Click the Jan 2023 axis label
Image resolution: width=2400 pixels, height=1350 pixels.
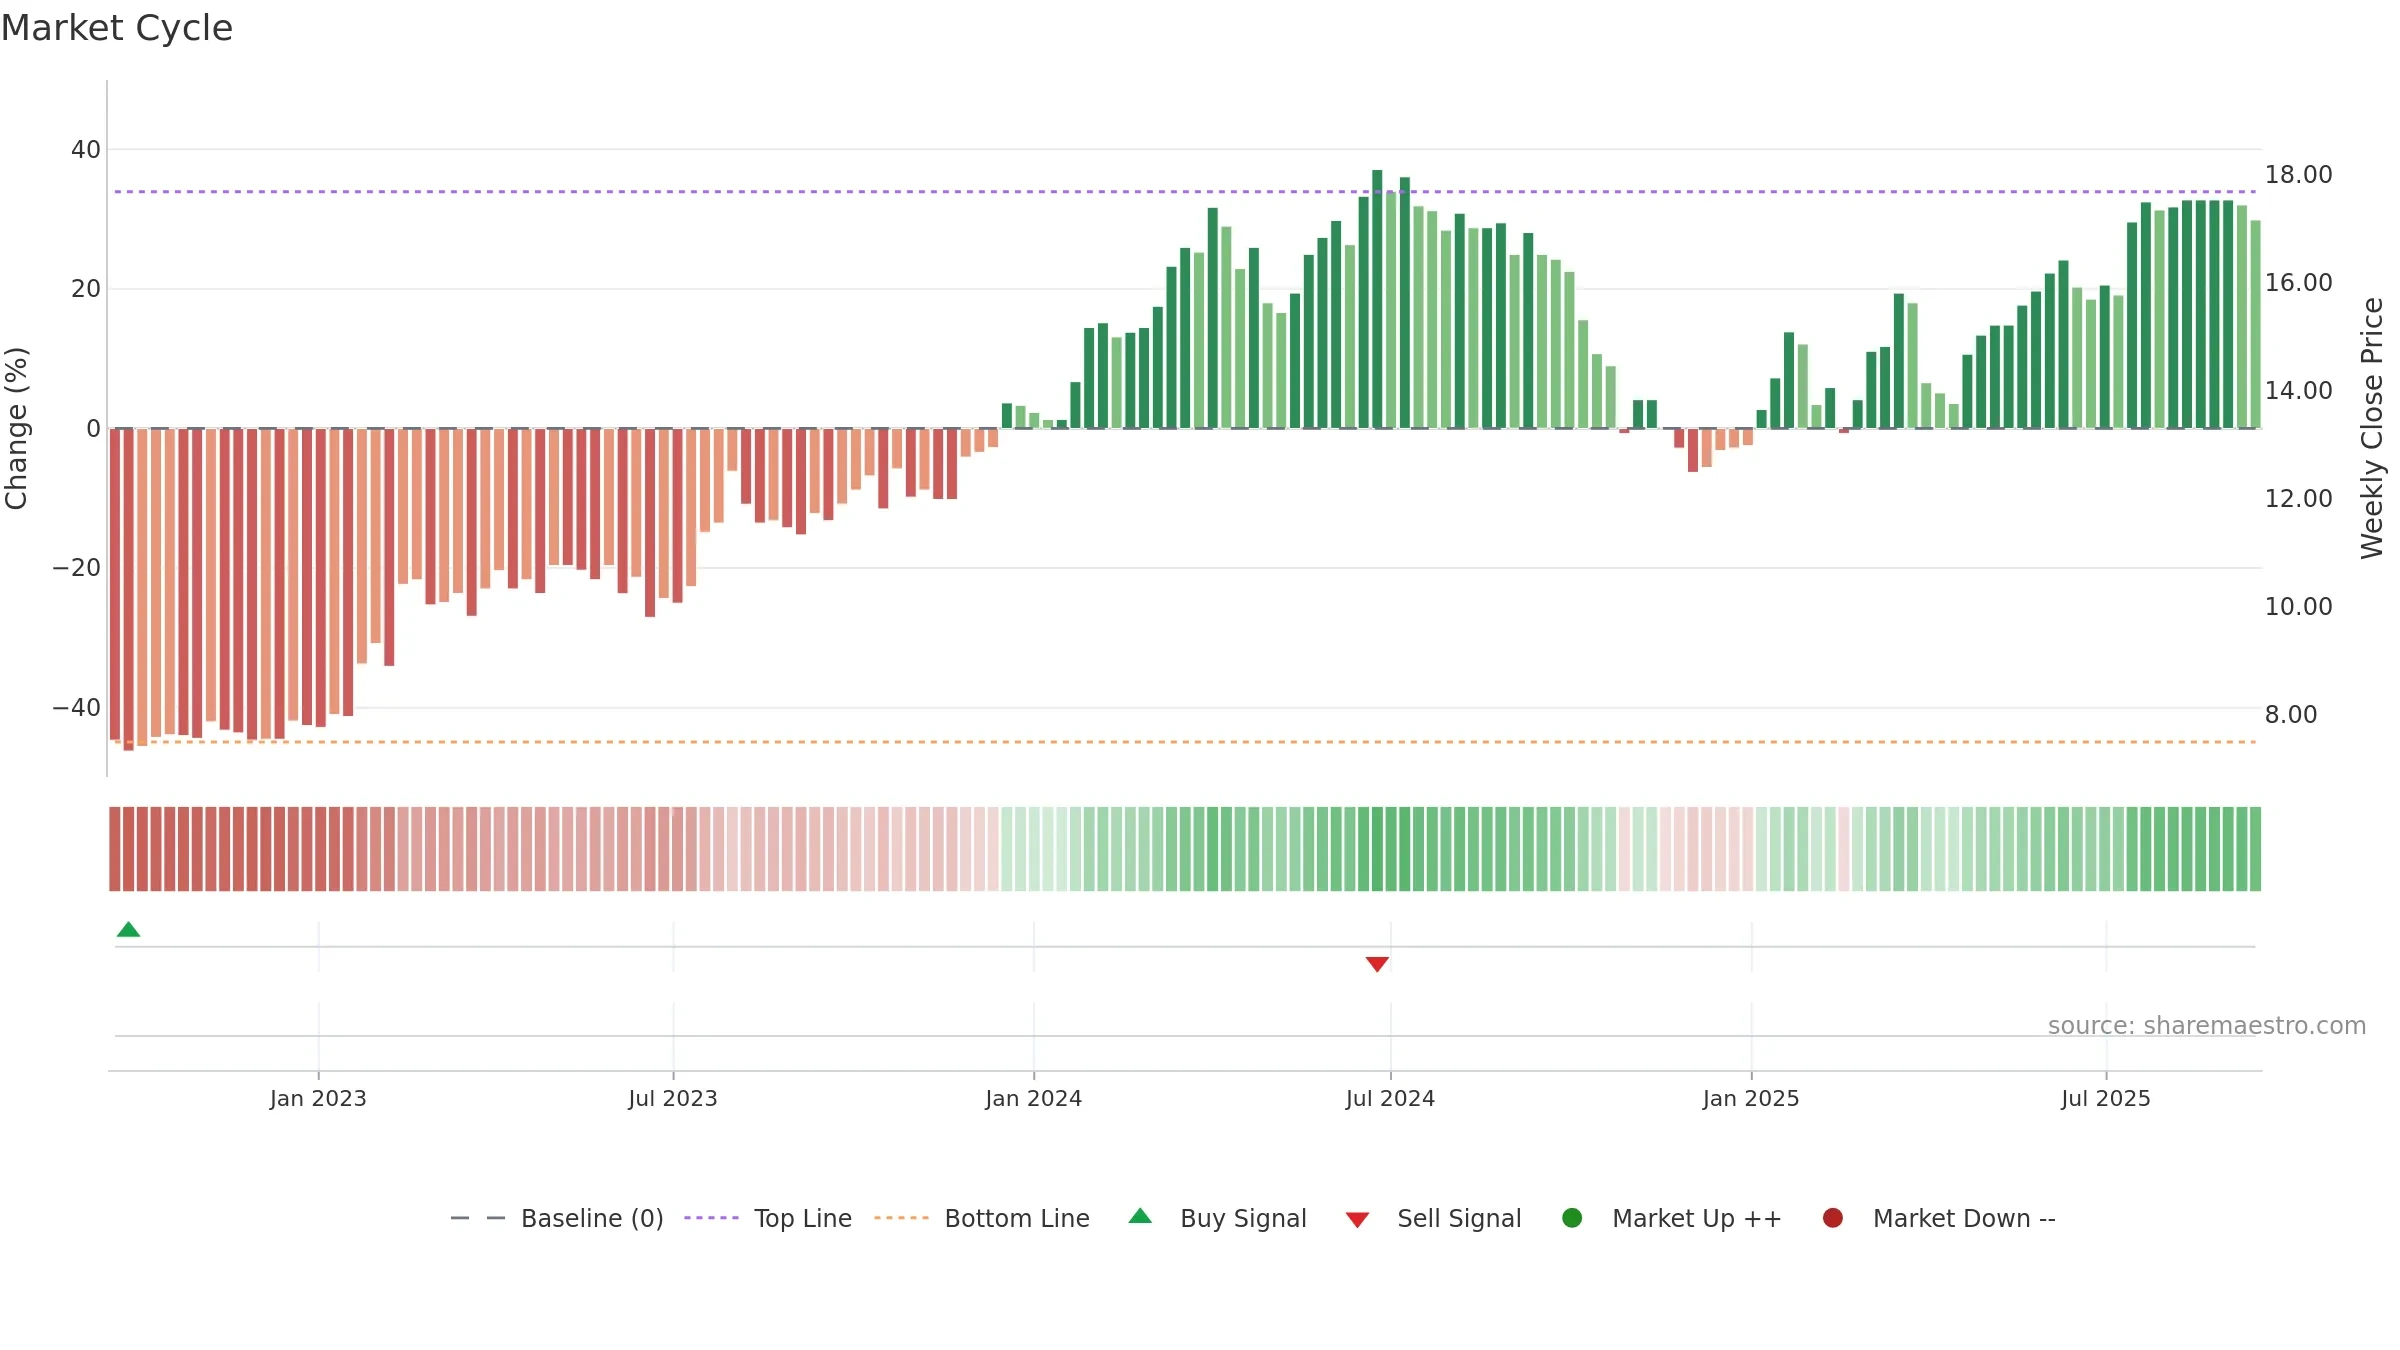click(318, 1098)
